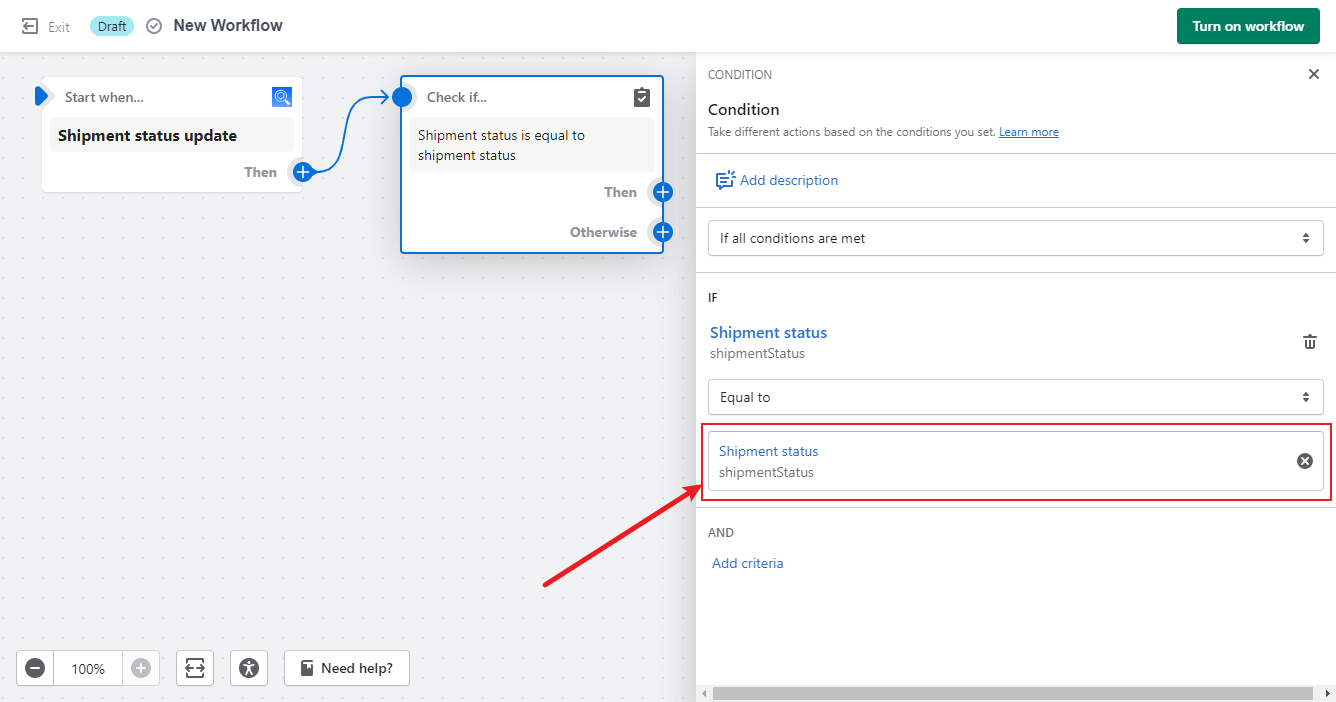Viewport: 1336px width, 702px height.
Task: Delete the Shipment status criteria with the trash icon
Action: pyautogui.click(x=1310, y=342)
